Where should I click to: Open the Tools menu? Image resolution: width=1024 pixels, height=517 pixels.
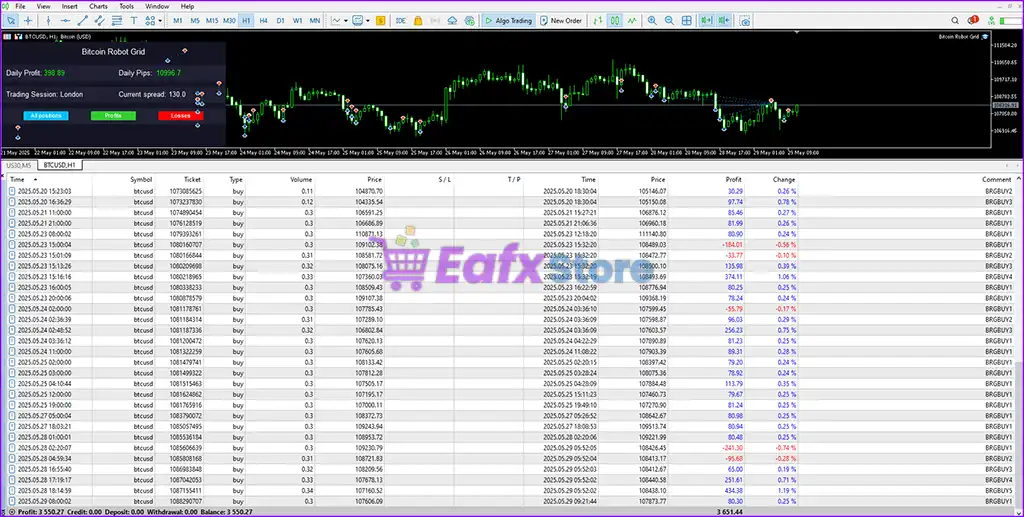click(127, 6)
